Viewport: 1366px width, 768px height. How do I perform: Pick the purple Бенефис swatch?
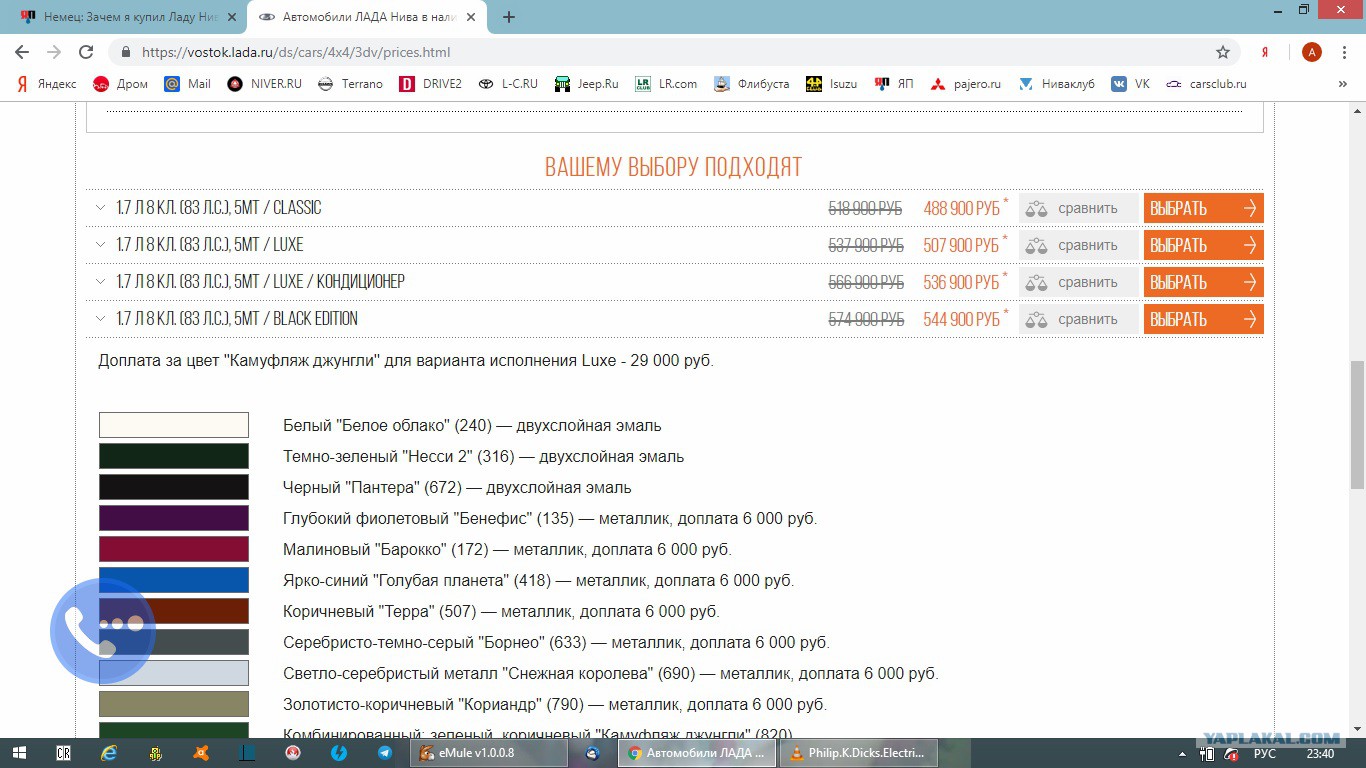(174, 518)
